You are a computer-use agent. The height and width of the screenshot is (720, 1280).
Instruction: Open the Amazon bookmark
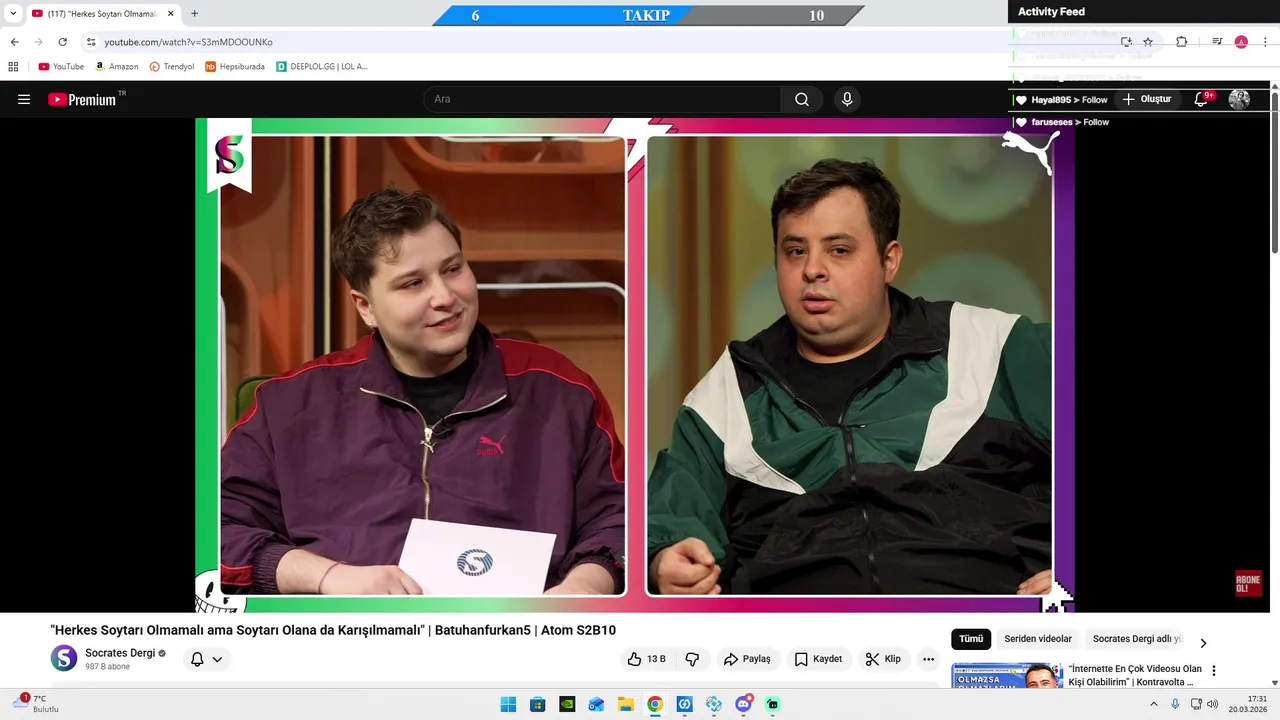pos(117,67)
